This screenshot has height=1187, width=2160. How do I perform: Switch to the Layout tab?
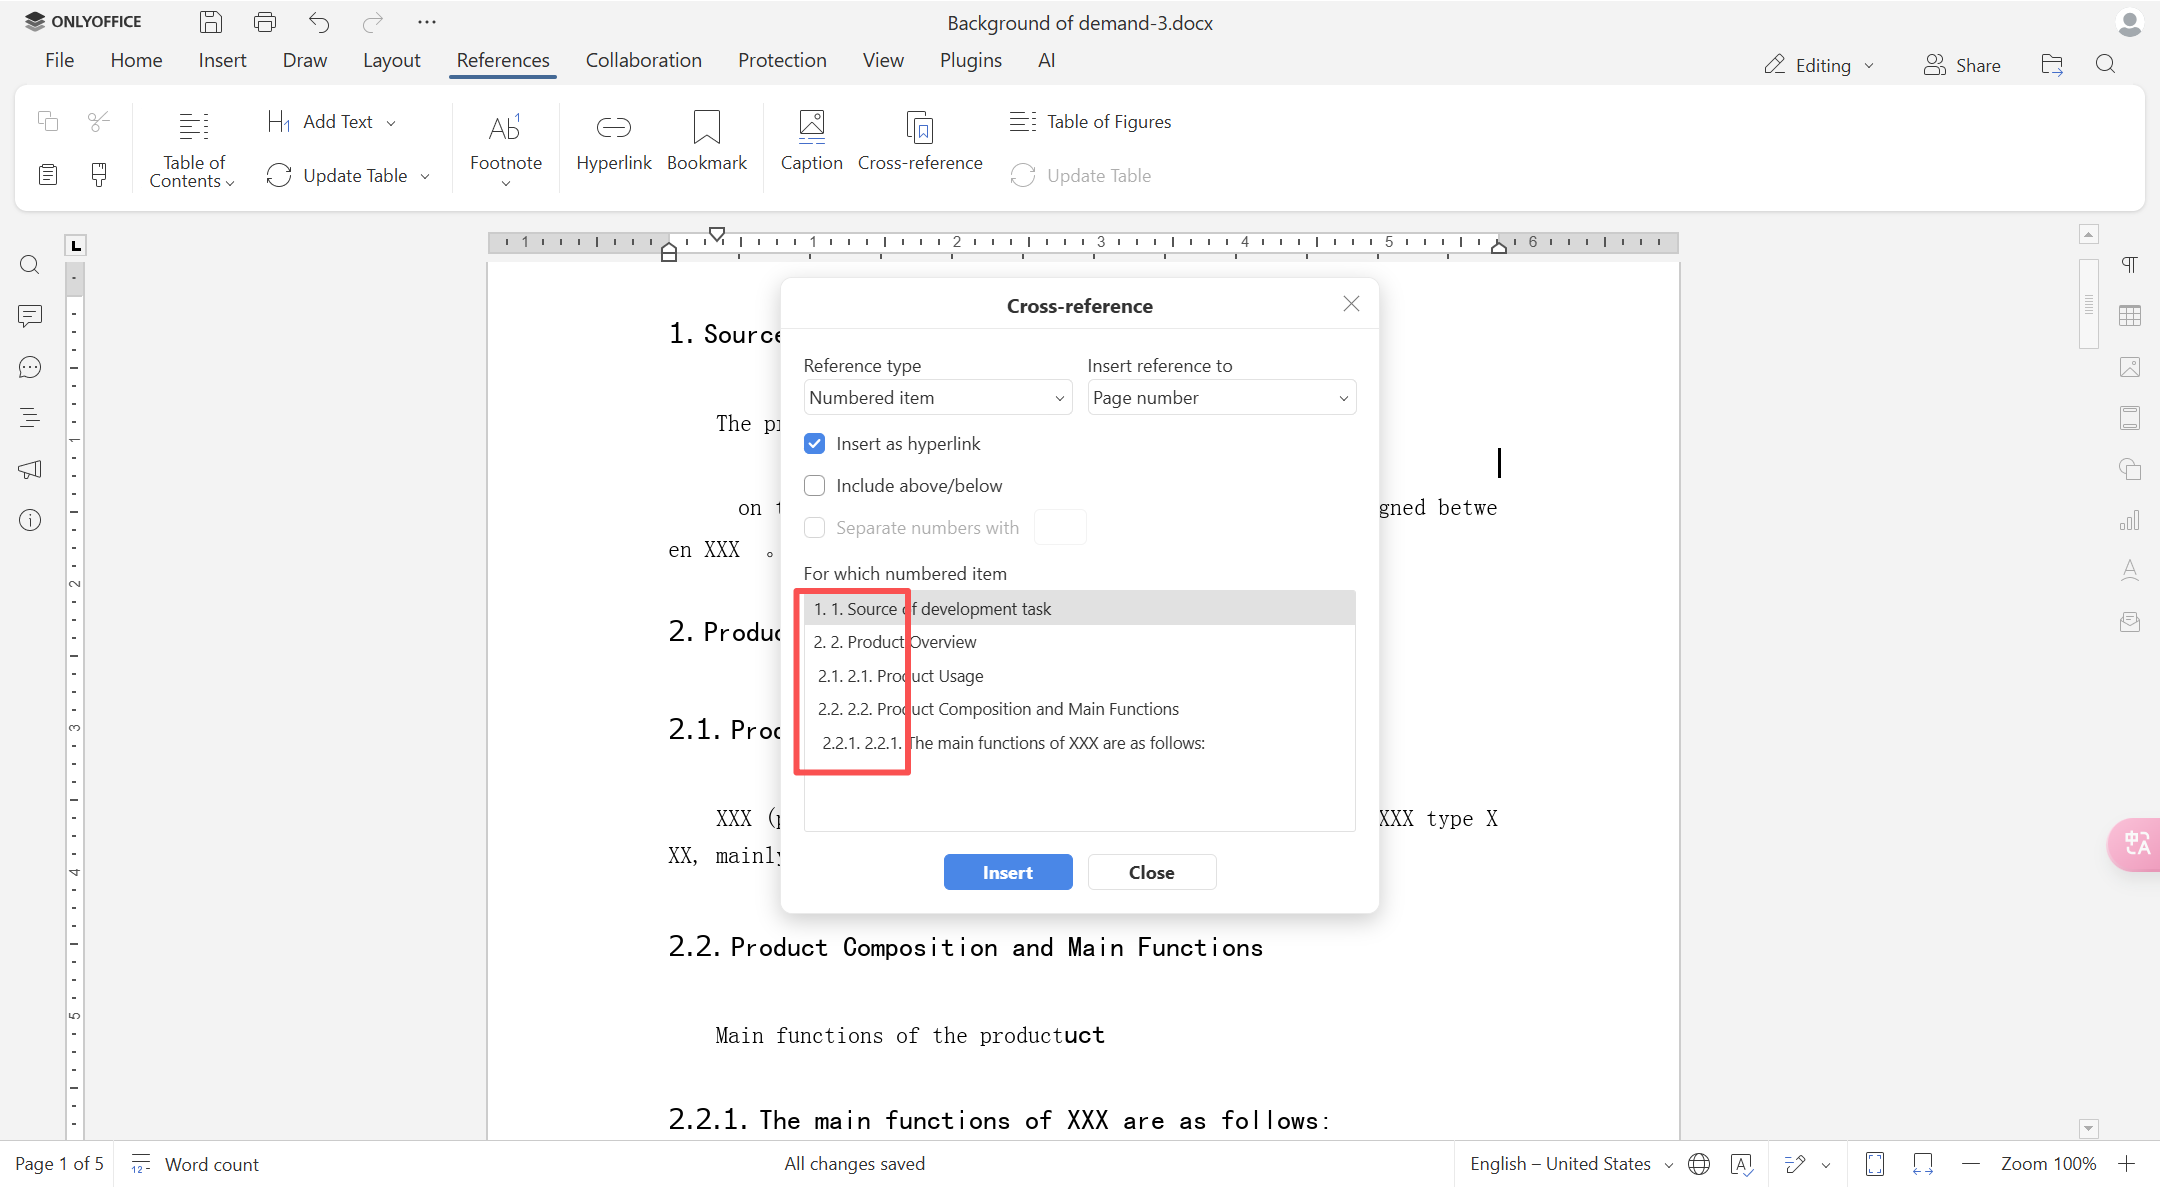[391, 60]
